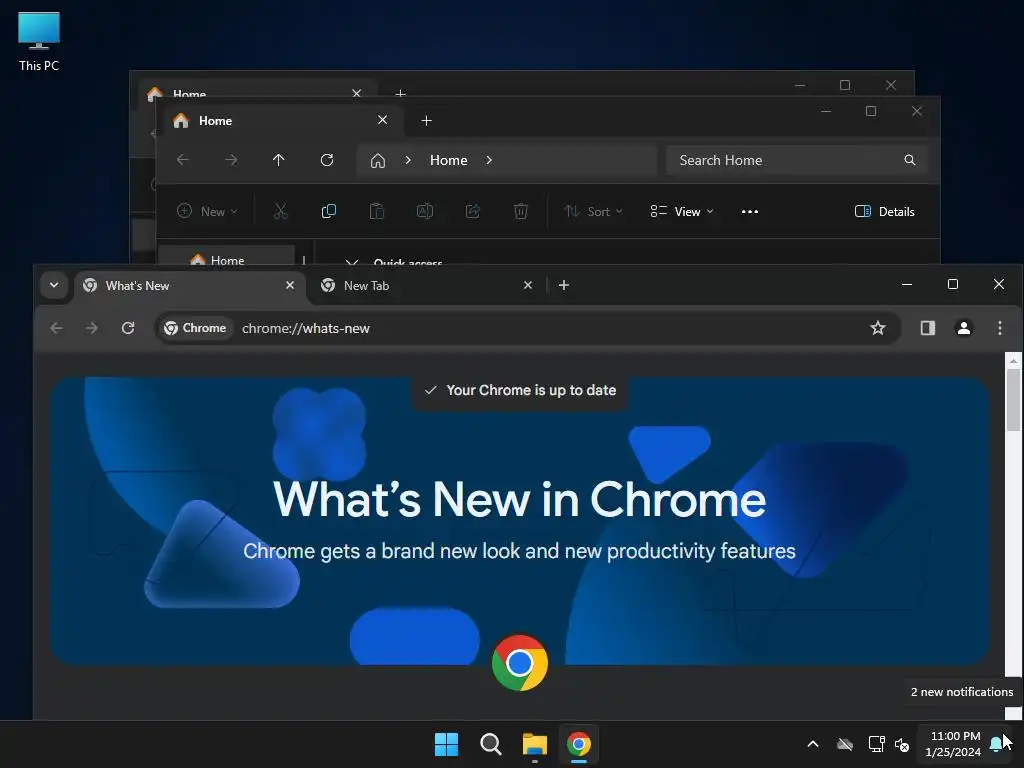Viewport: 1024px width, 768px height.
Task: Bookmark this page with the star icon
Action: [x=878, y=328]
